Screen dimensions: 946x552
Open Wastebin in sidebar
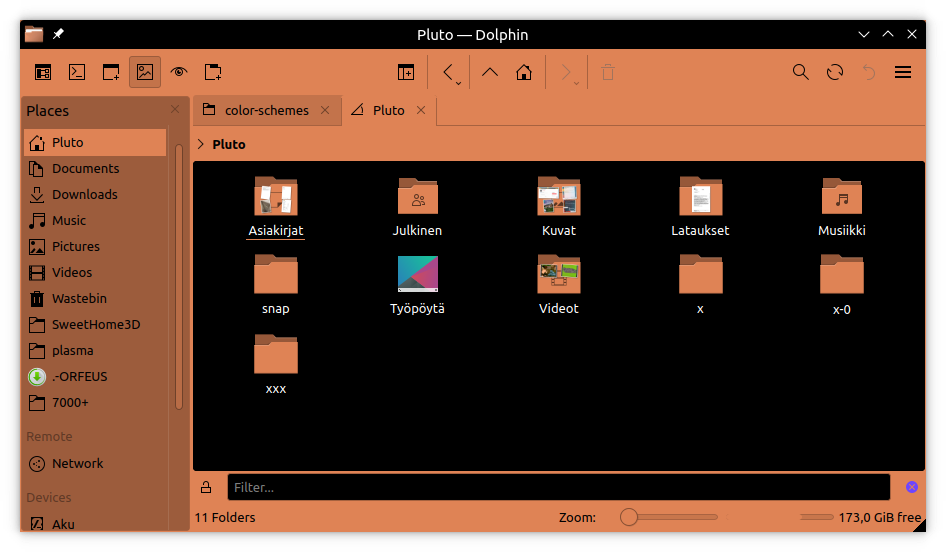[95, 298]
